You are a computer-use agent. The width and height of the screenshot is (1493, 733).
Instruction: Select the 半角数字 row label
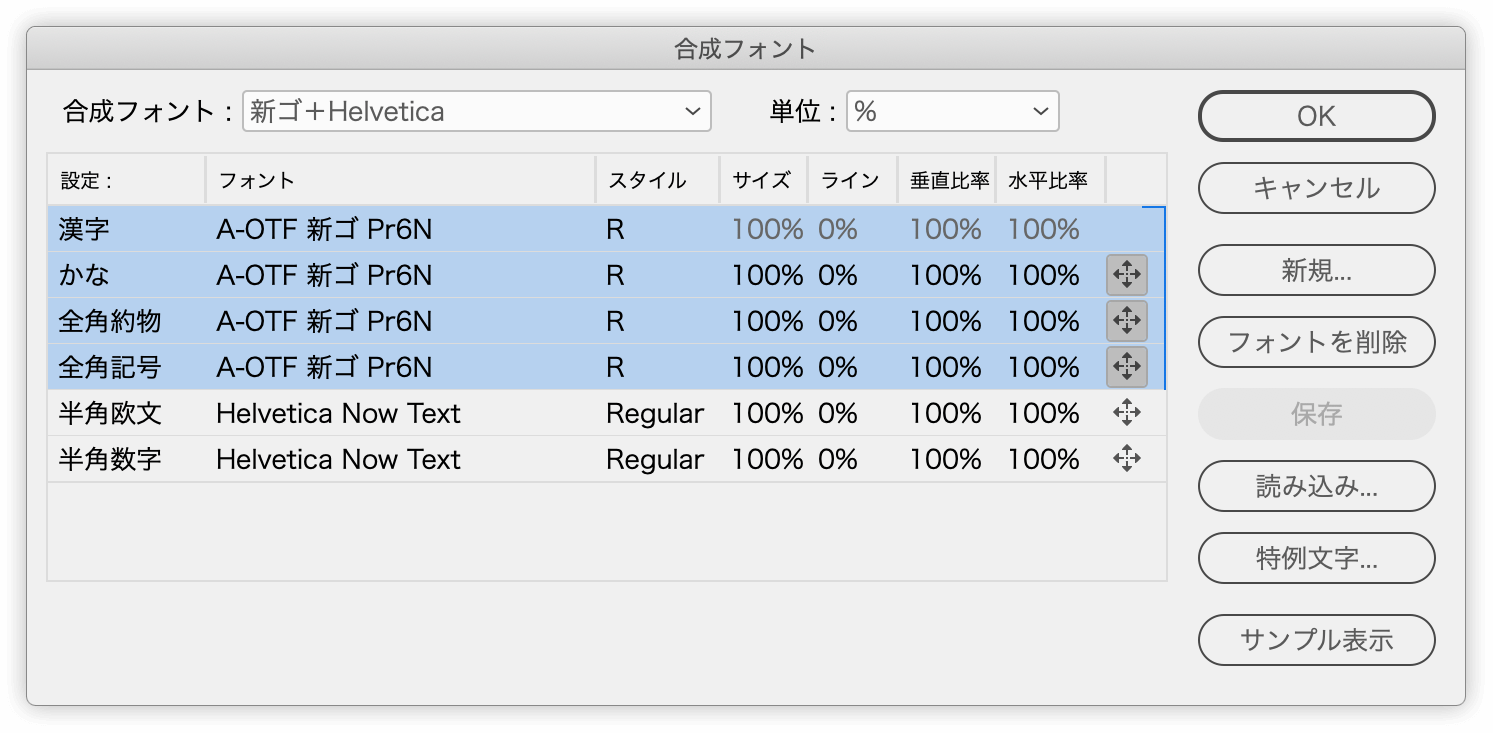tap(110, 459)
